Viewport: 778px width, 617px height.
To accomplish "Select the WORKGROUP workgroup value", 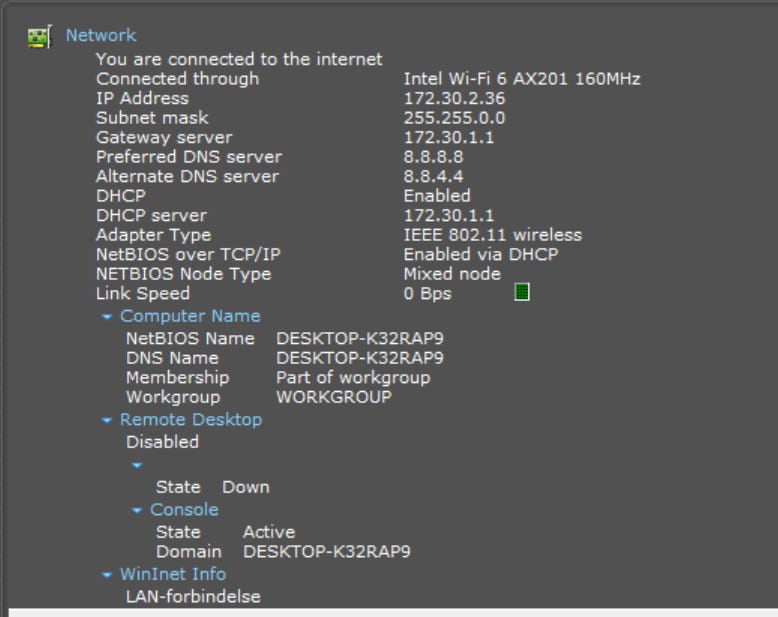I will 334,397.
